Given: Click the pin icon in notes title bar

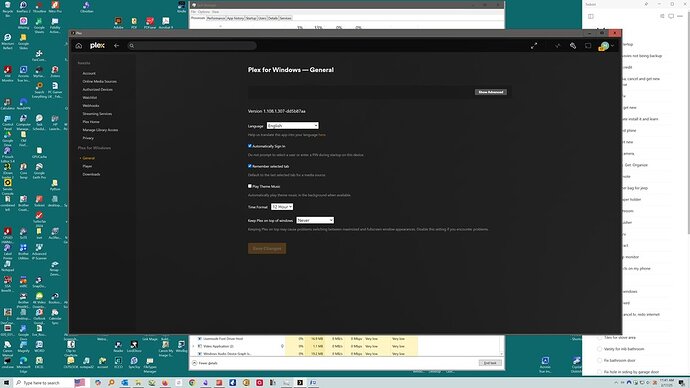Looking at the screenshot, I should [x=646, y=4].
